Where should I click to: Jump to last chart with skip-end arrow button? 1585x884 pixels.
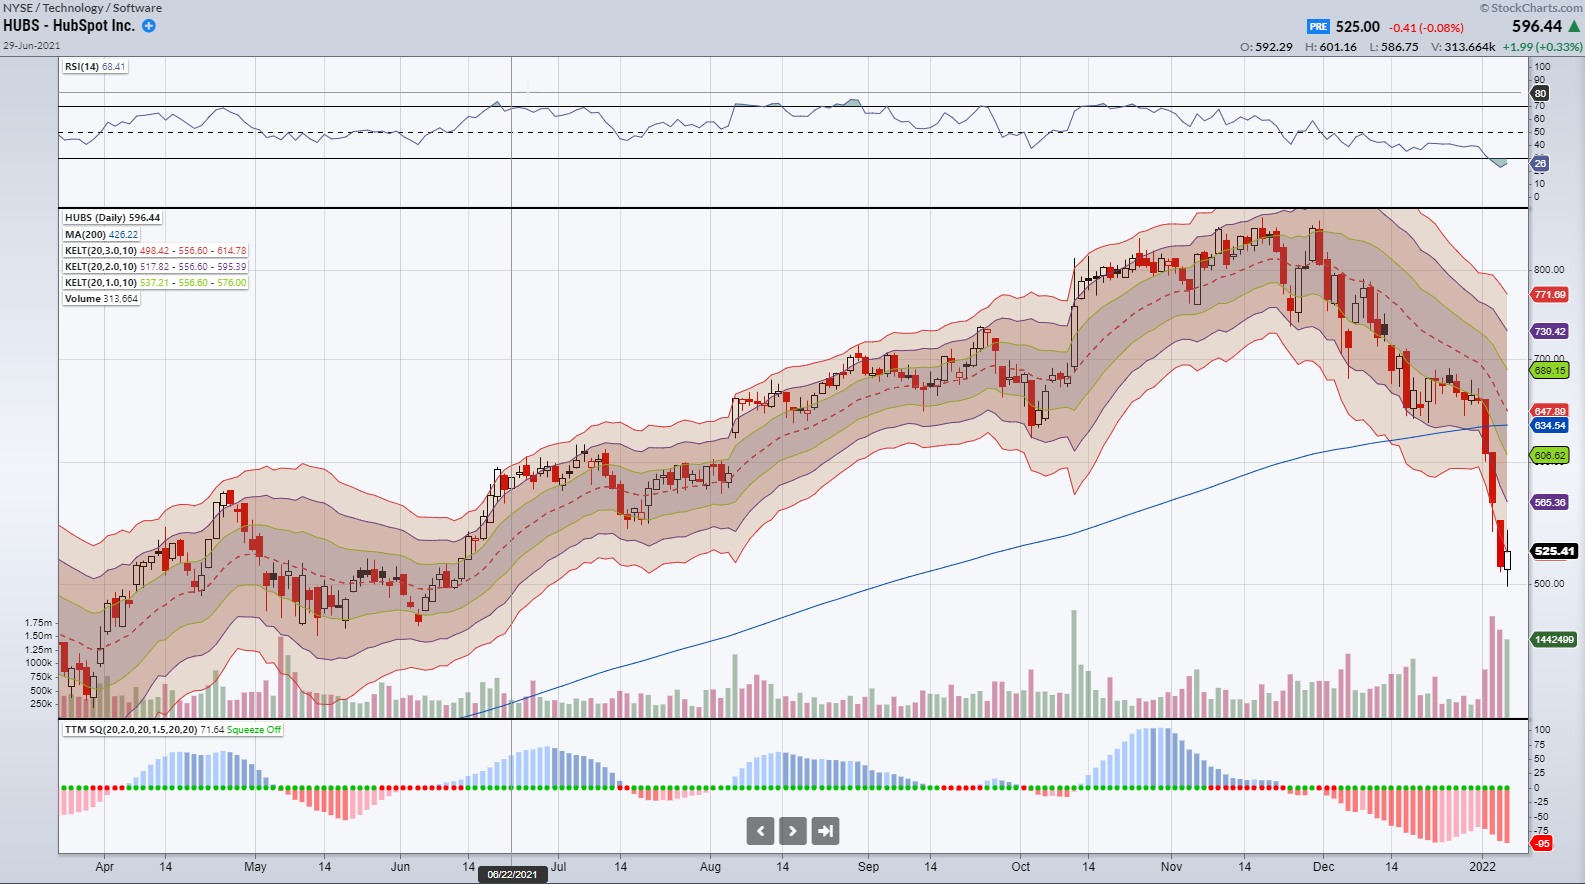coord(825,831)
